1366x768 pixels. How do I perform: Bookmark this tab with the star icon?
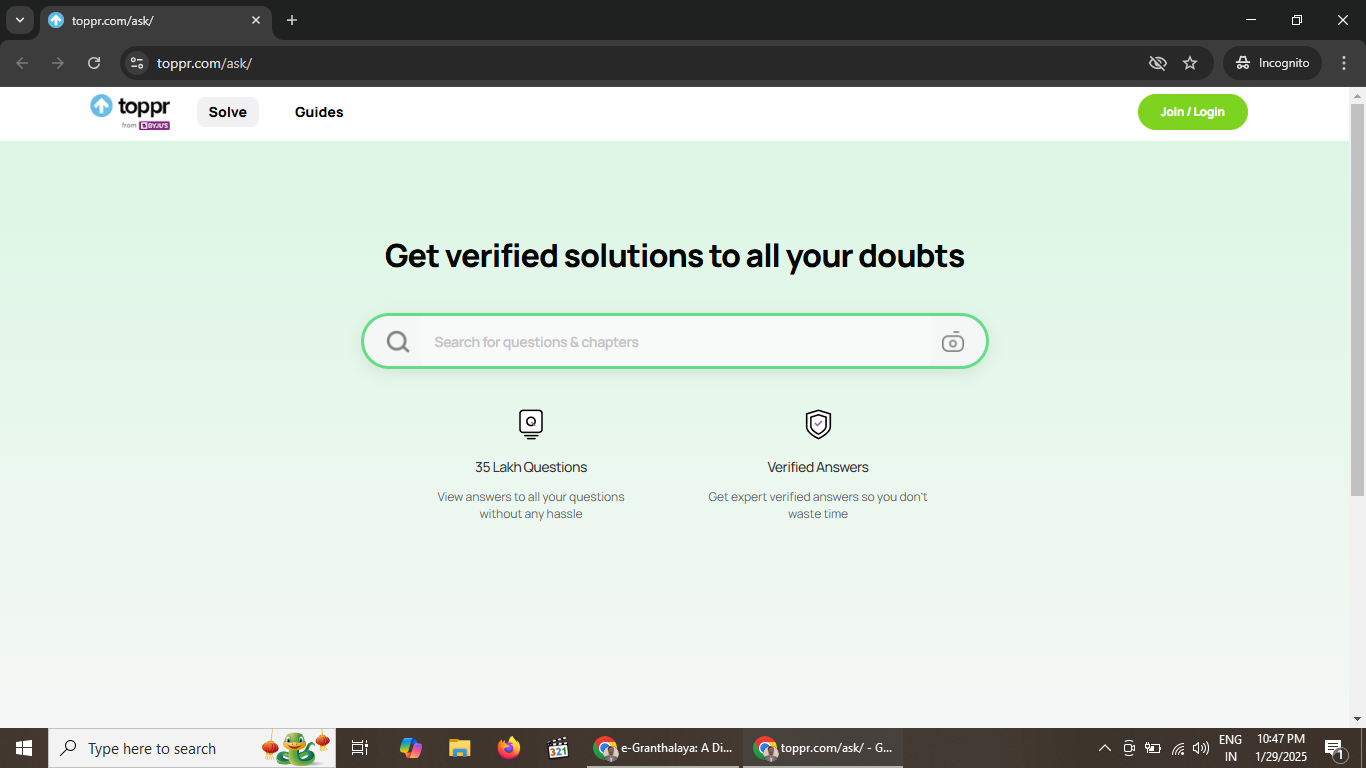pos(1190,63)
